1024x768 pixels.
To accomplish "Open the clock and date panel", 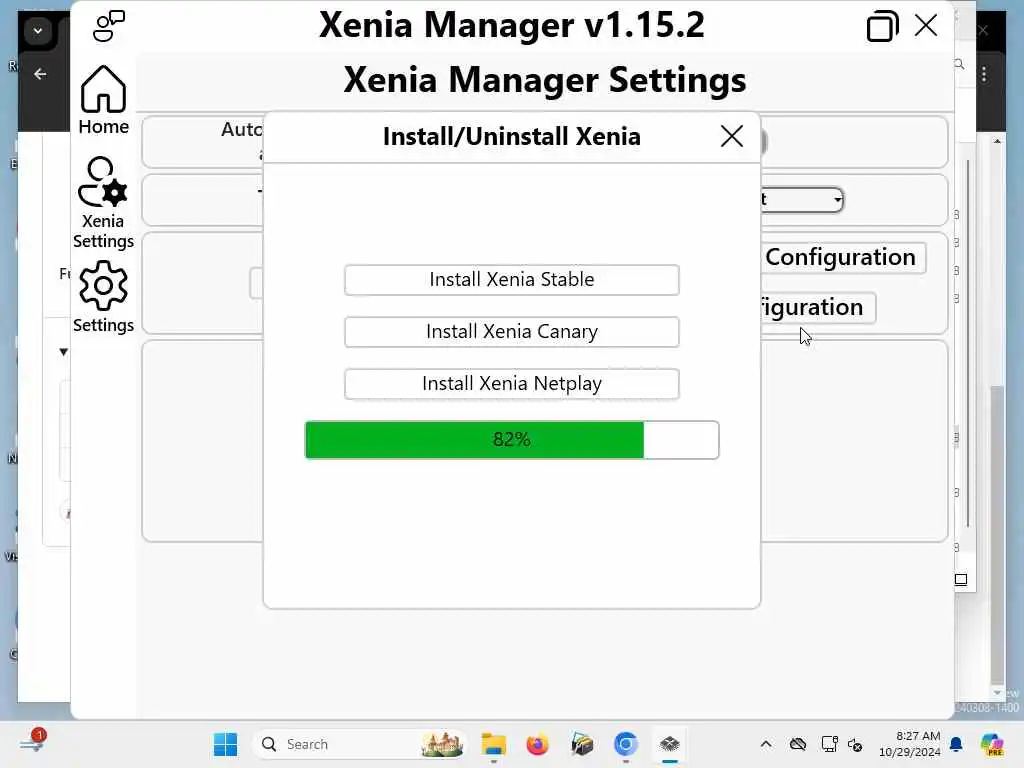I will click(909, 744).
